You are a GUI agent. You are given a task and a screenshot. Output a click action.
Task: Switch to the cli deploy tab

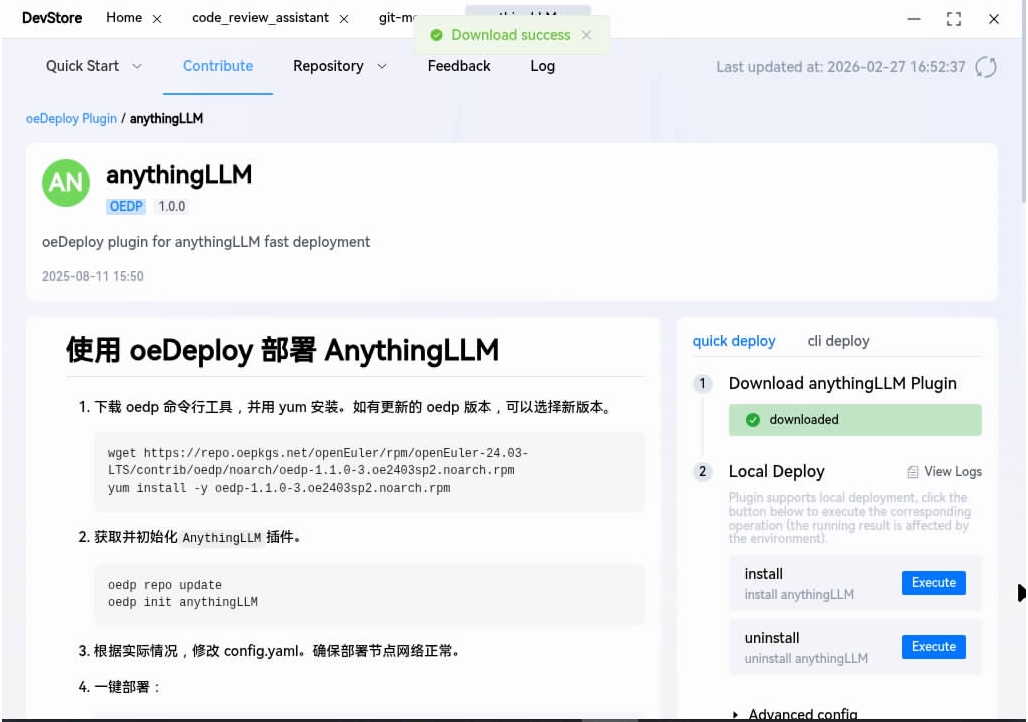coord(838,341)
